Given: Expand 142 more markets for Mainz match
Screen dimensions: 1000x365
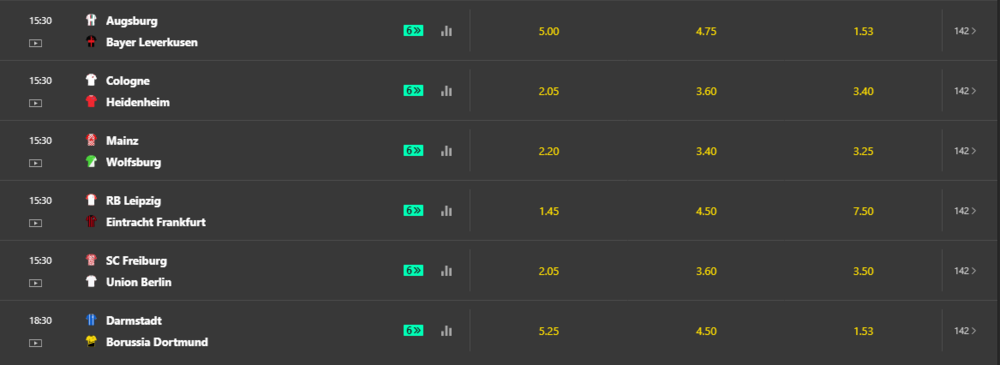Looking at the screenshot, I should 965,151.
